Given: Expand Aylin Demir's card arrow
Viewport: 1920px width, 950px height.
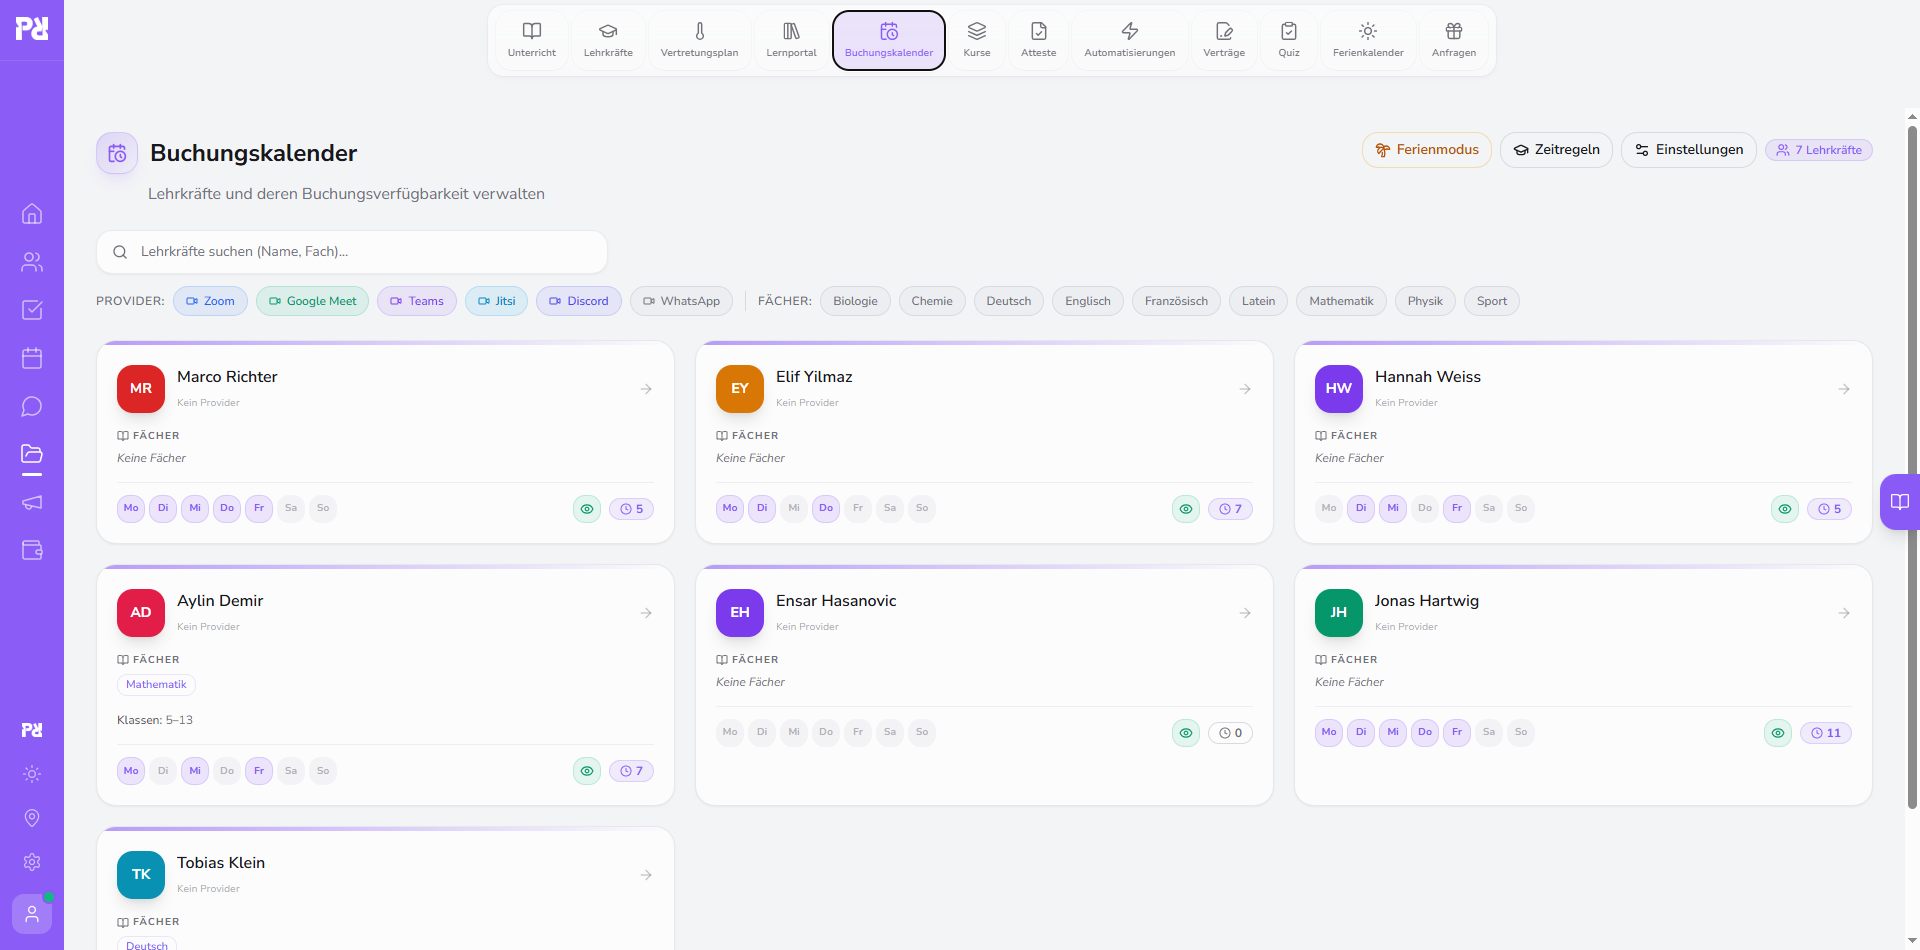Looking at the screenshot, I should click(x=646, y=613).
